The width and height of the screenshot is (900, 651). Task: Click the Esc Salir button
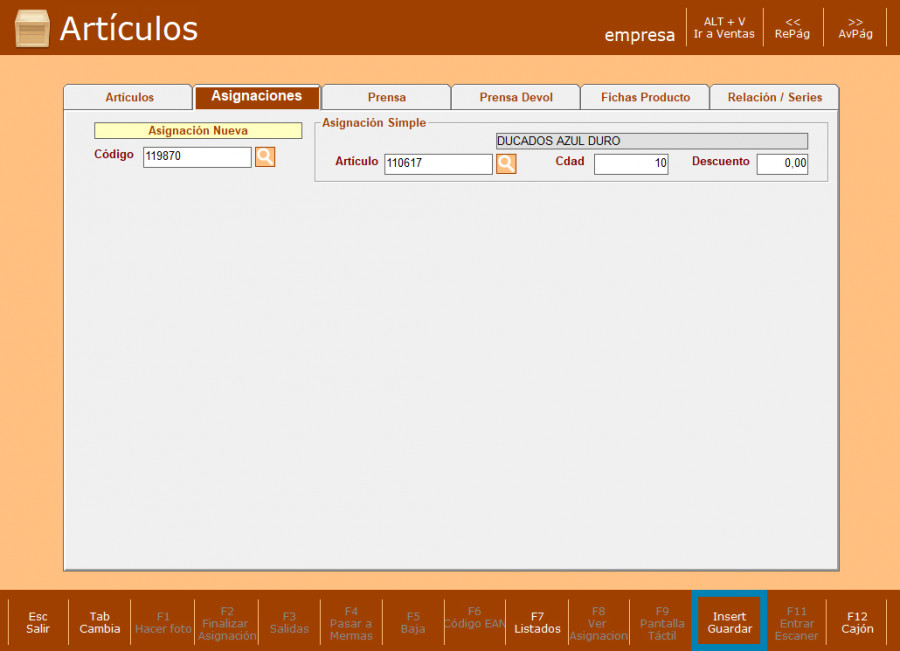pyautogui.click(x=38, y=623)
